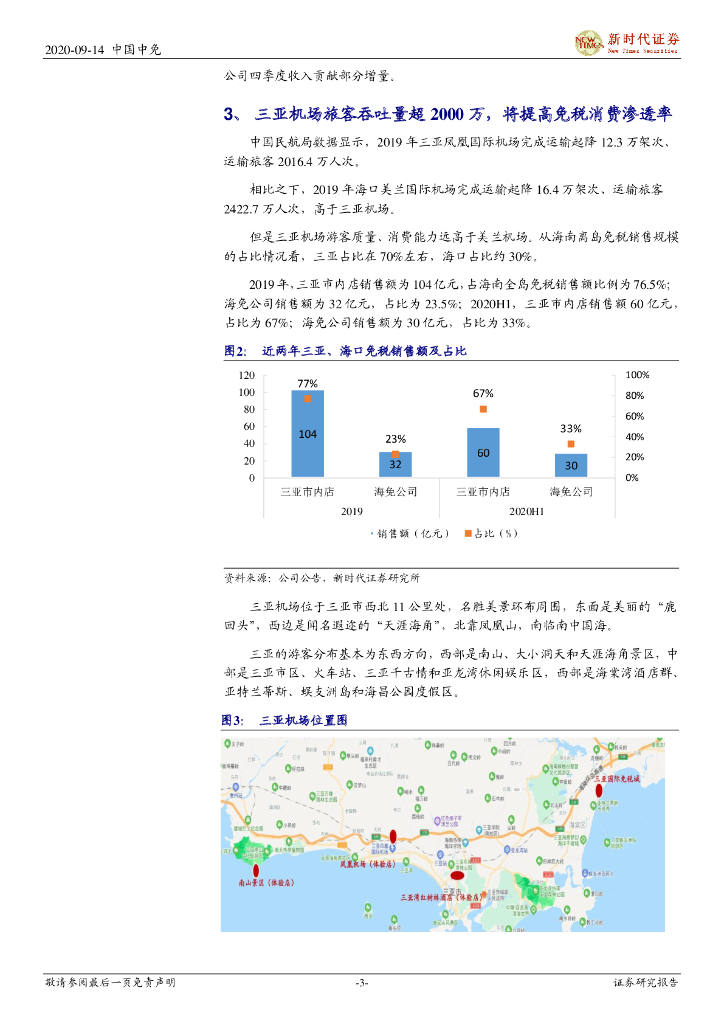
Task: Click the footer disclaimer 敬请参阅最后一页免责声明
Action: click(x=110, y=982)
